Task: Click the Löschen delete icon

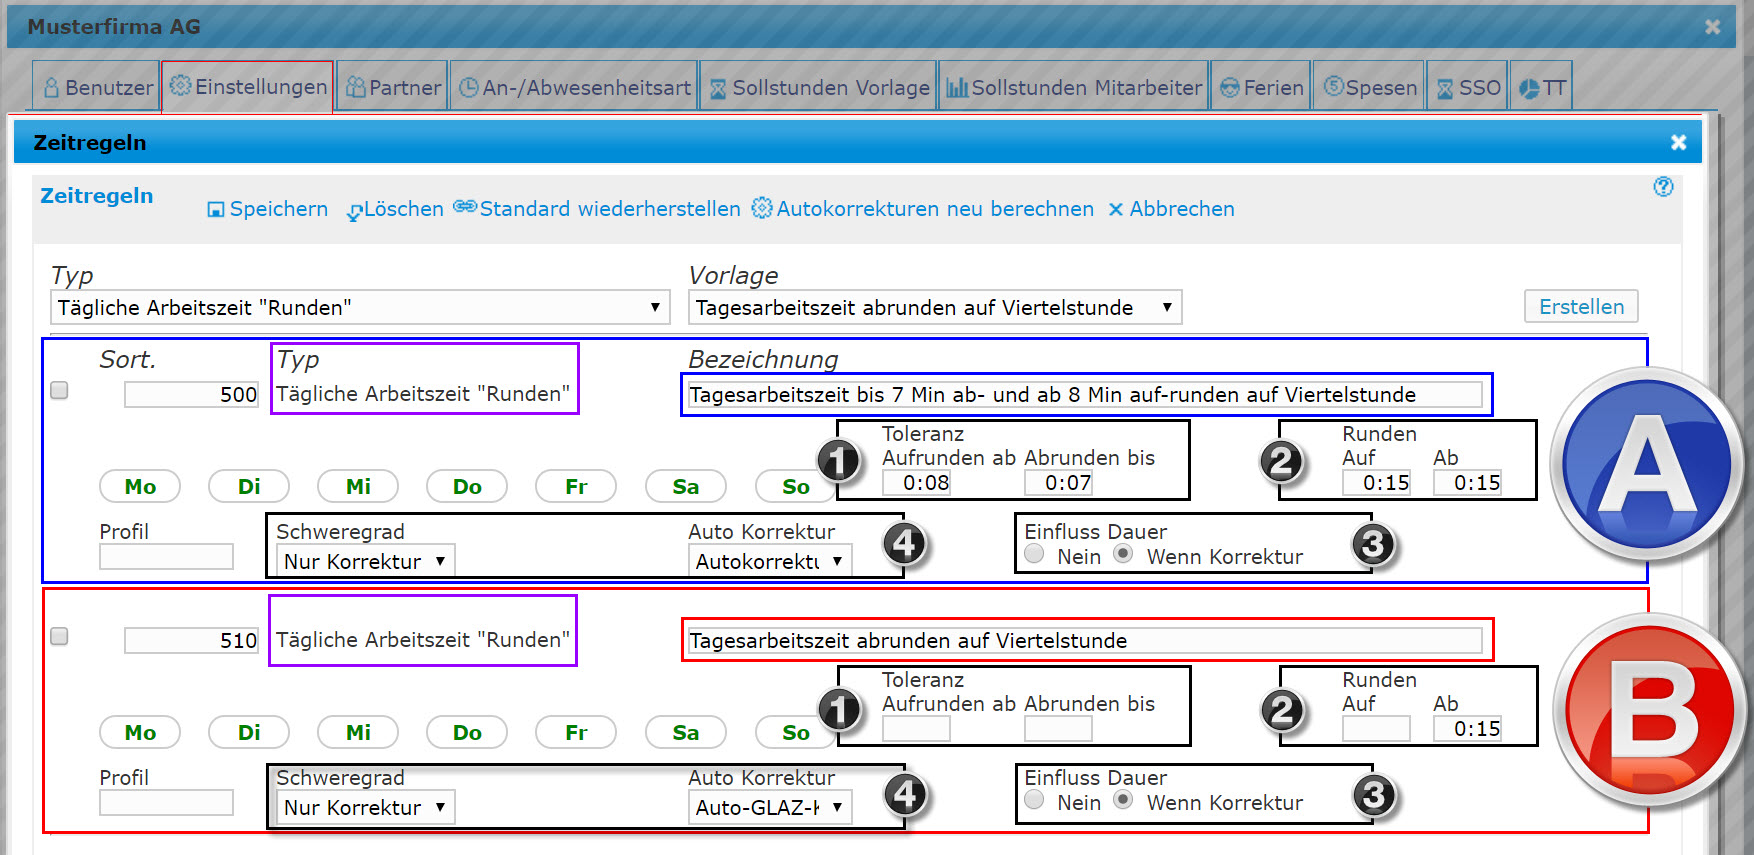Action: 354,211
